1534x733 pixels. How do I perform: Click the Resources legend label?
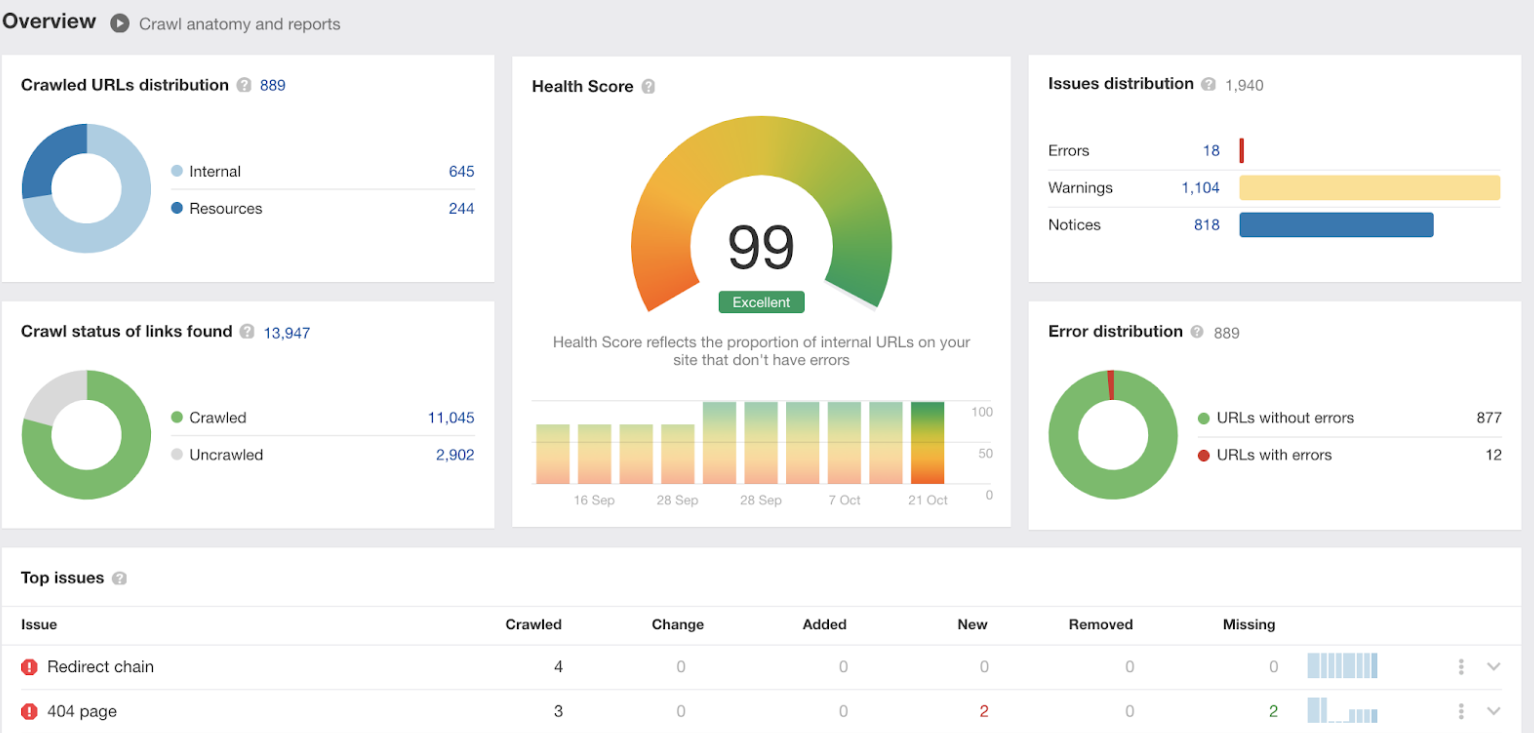click(226, 209)
